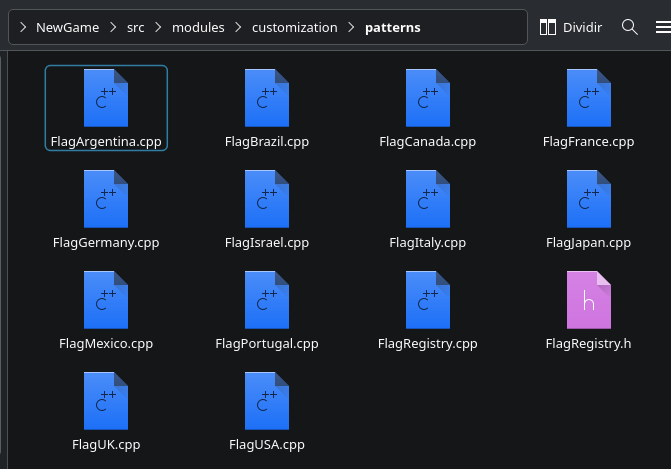Click the FlagIsrael.cpp file icon
Viewport: 671px width, 469px height.
point(267,199)
